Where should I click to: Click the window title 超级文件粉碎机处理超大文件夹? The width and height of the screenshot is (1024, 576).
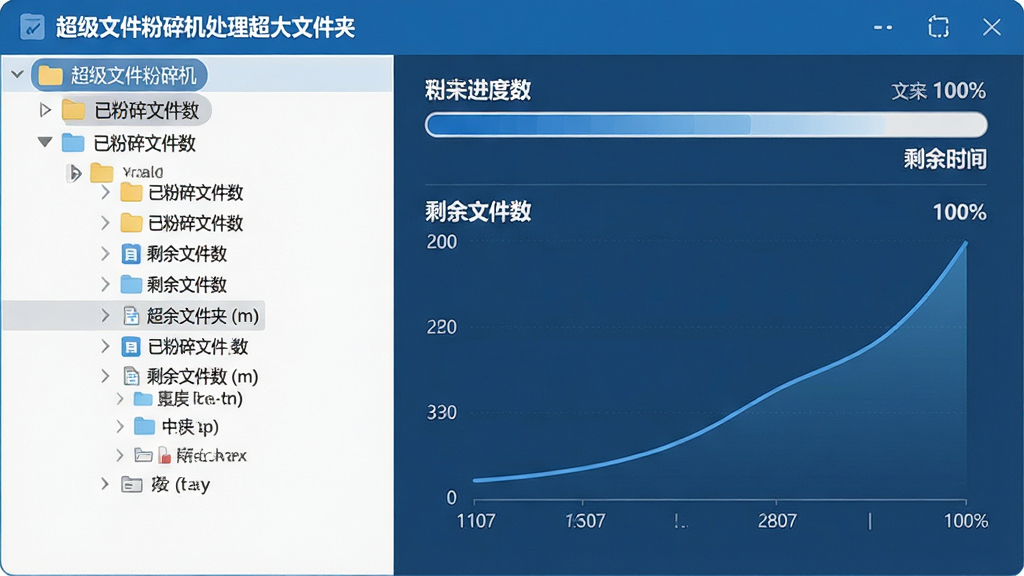[x=205, y=27]
